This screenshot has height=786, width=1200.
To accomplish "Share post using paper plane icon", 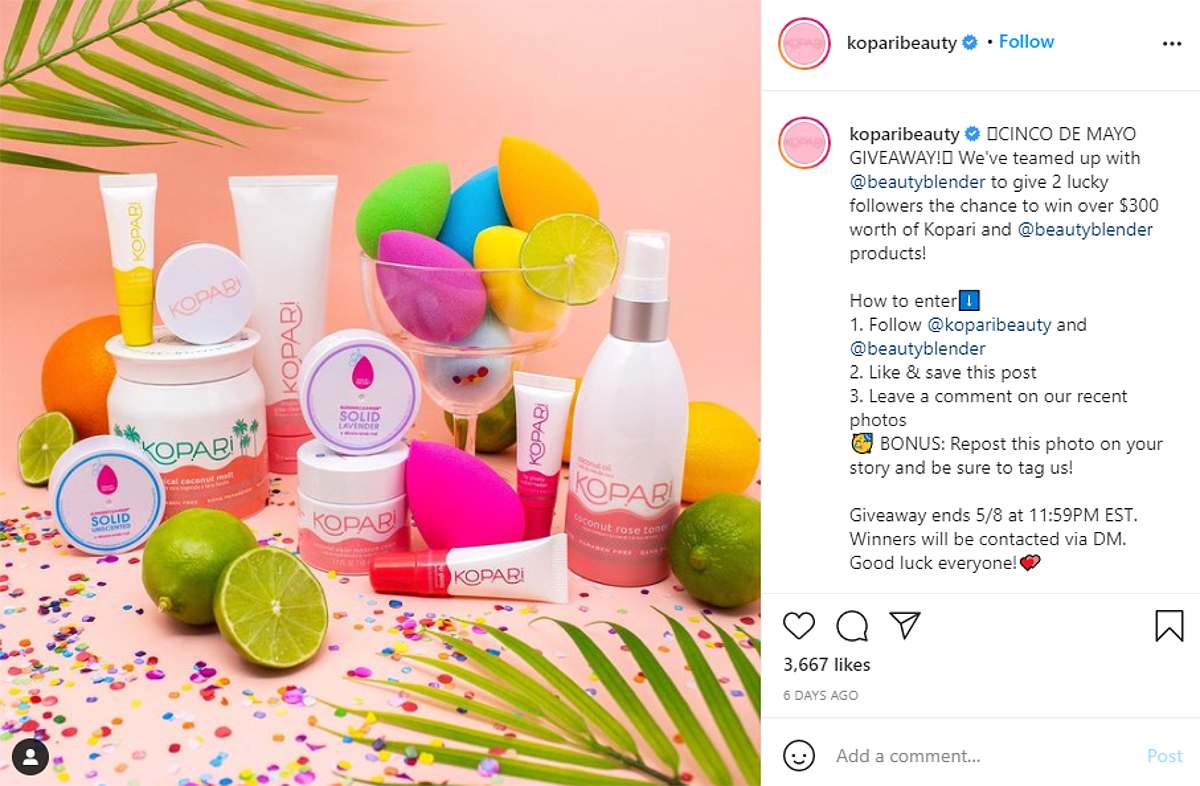I will point(905,626).
